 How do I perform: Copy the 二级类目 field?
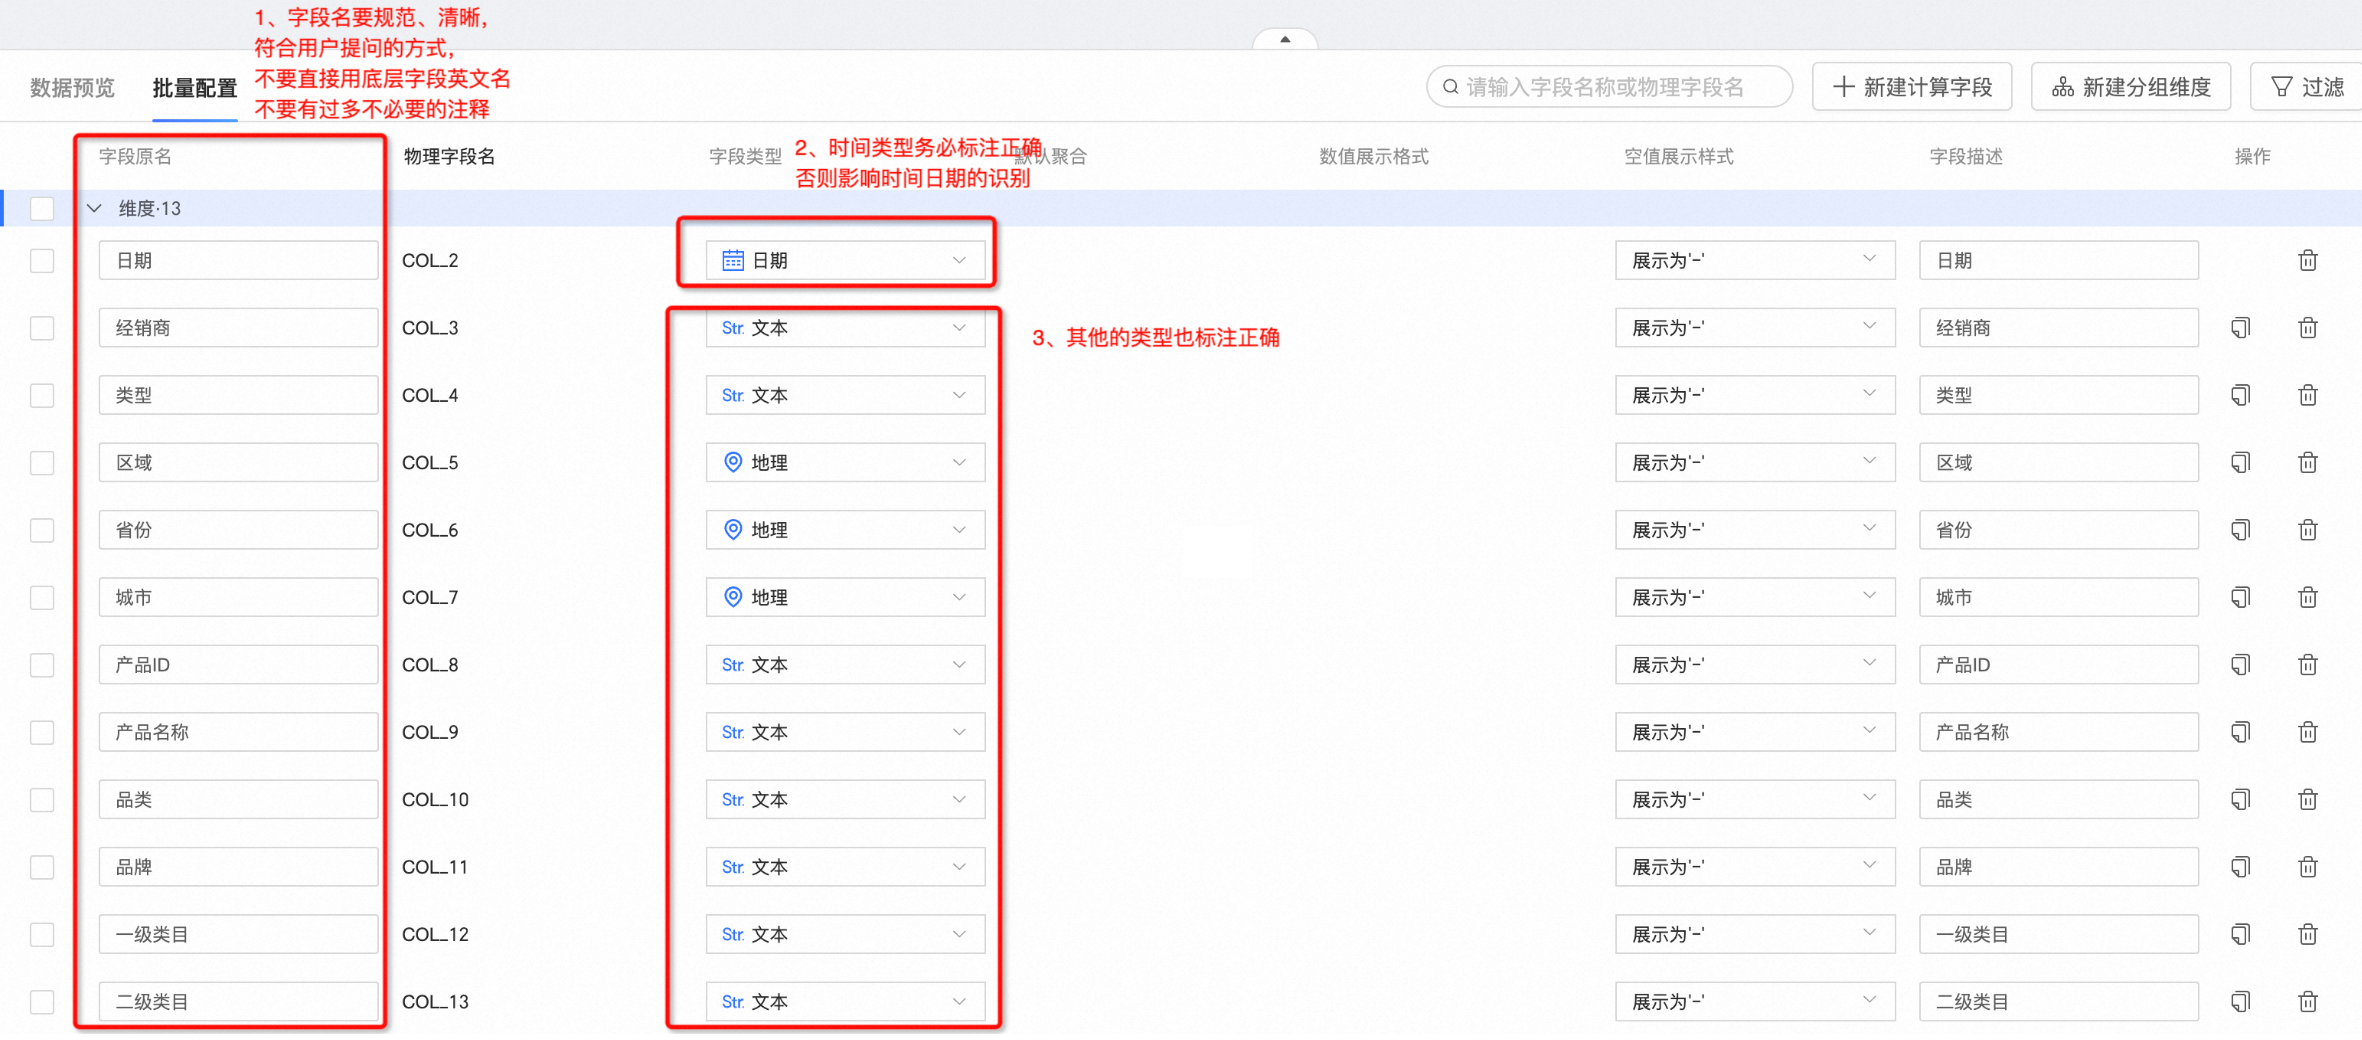pyautogui.click(x=2241, y=1001)
